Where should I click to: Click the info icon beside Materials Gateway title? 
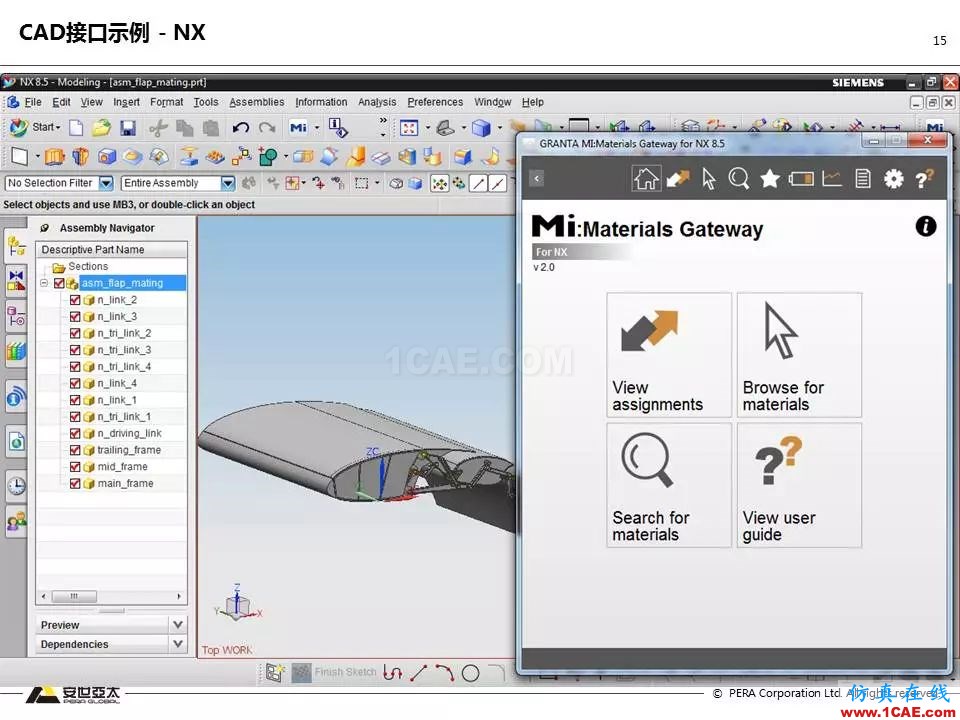[x=926, y=226]
